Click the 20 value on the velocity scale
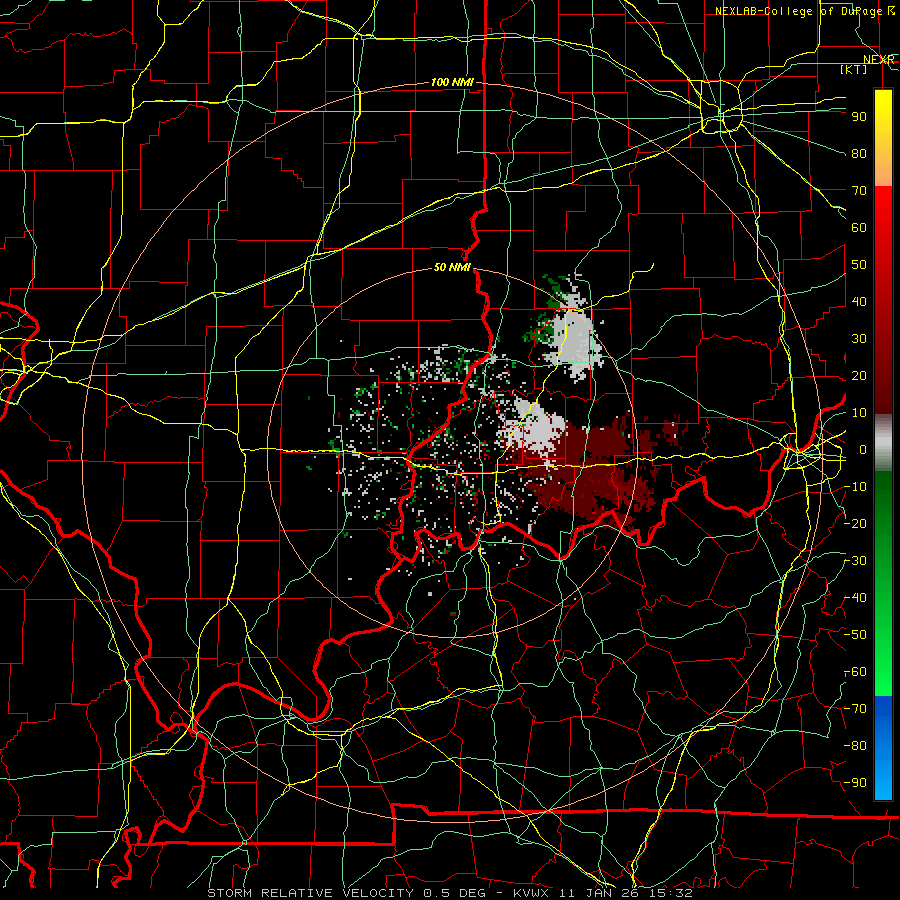This screenshot has width=900, height=900. 859,376
